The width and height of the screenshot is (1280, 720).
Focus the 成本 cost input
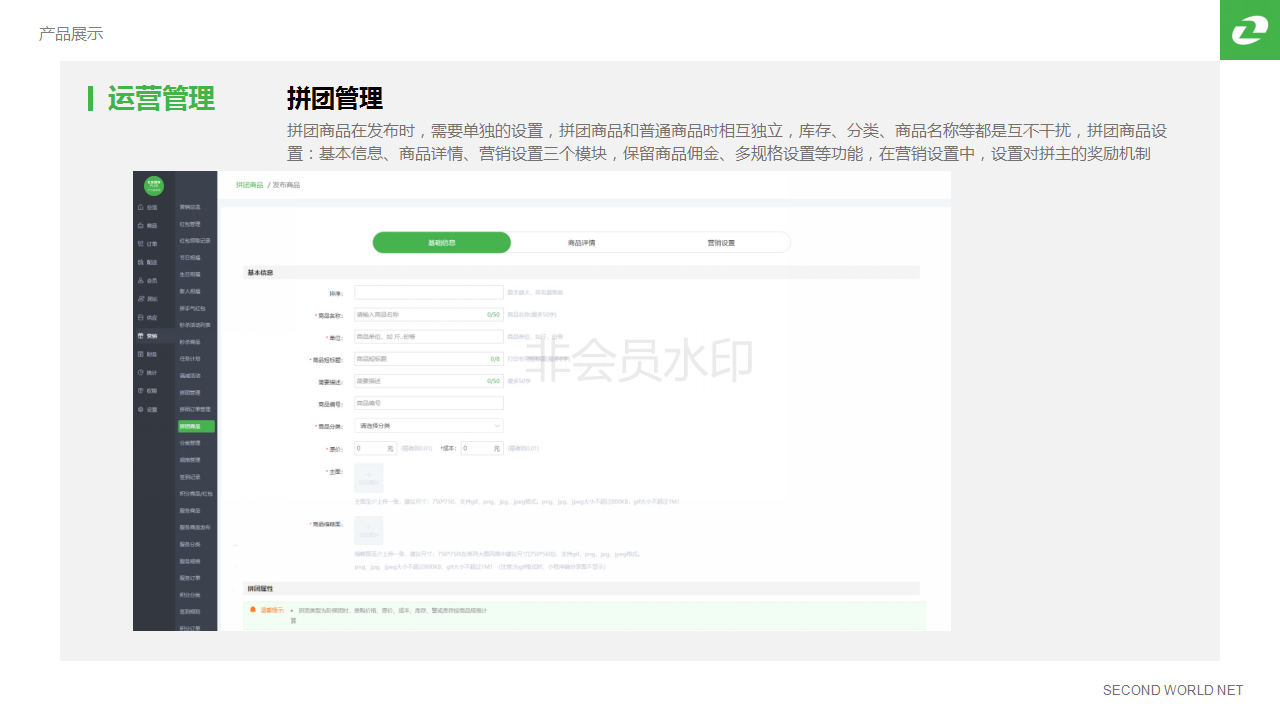pyautogui.click(x=481, y=449)
